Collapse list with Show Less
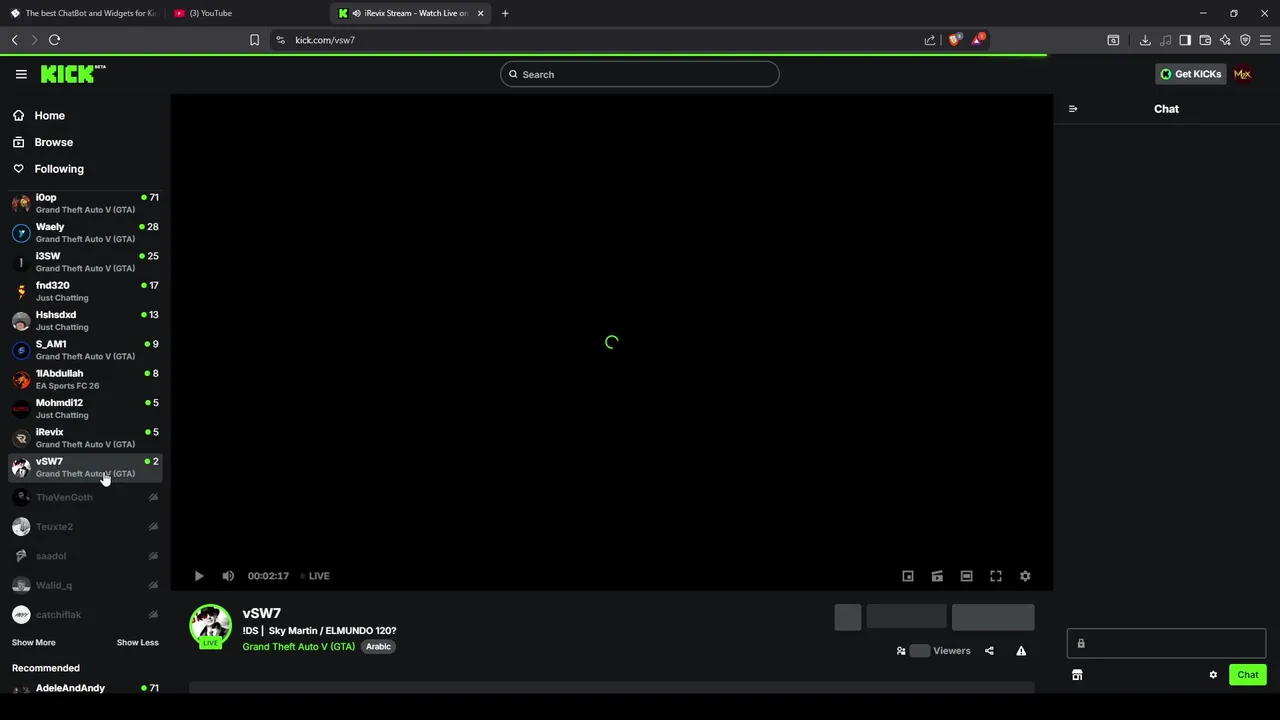The width and height of the screenshot is (1280, 720). click(x=137, y=642)
